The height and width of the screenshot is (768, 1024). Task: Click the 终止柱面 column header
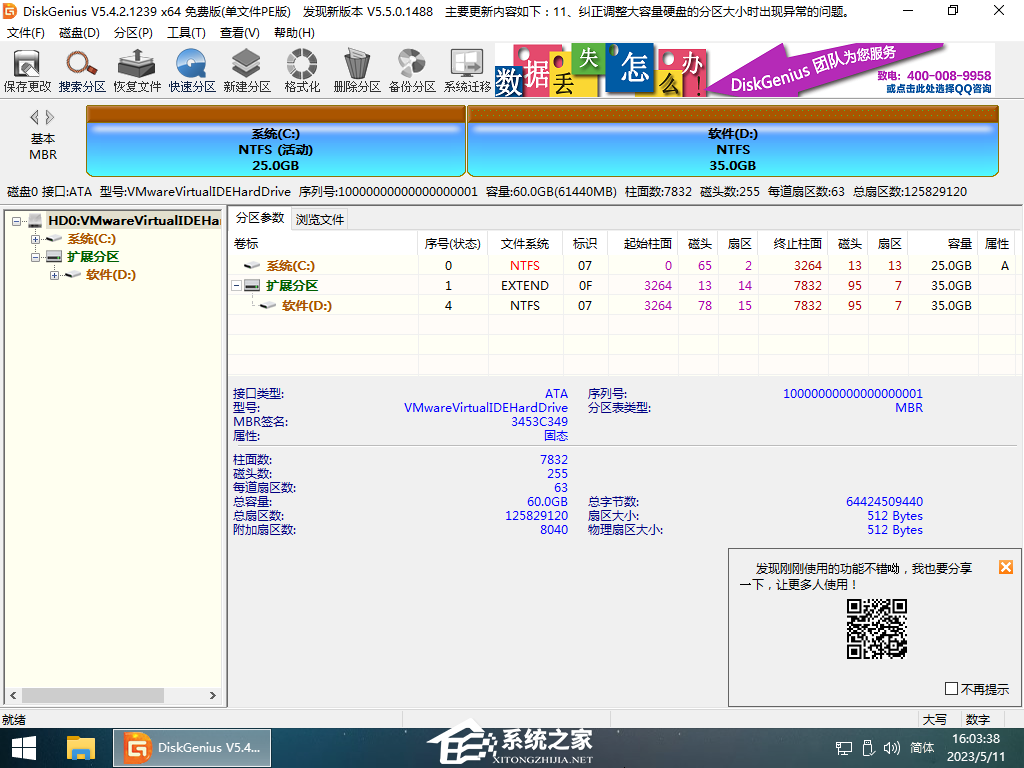click(x=793, y=244)
